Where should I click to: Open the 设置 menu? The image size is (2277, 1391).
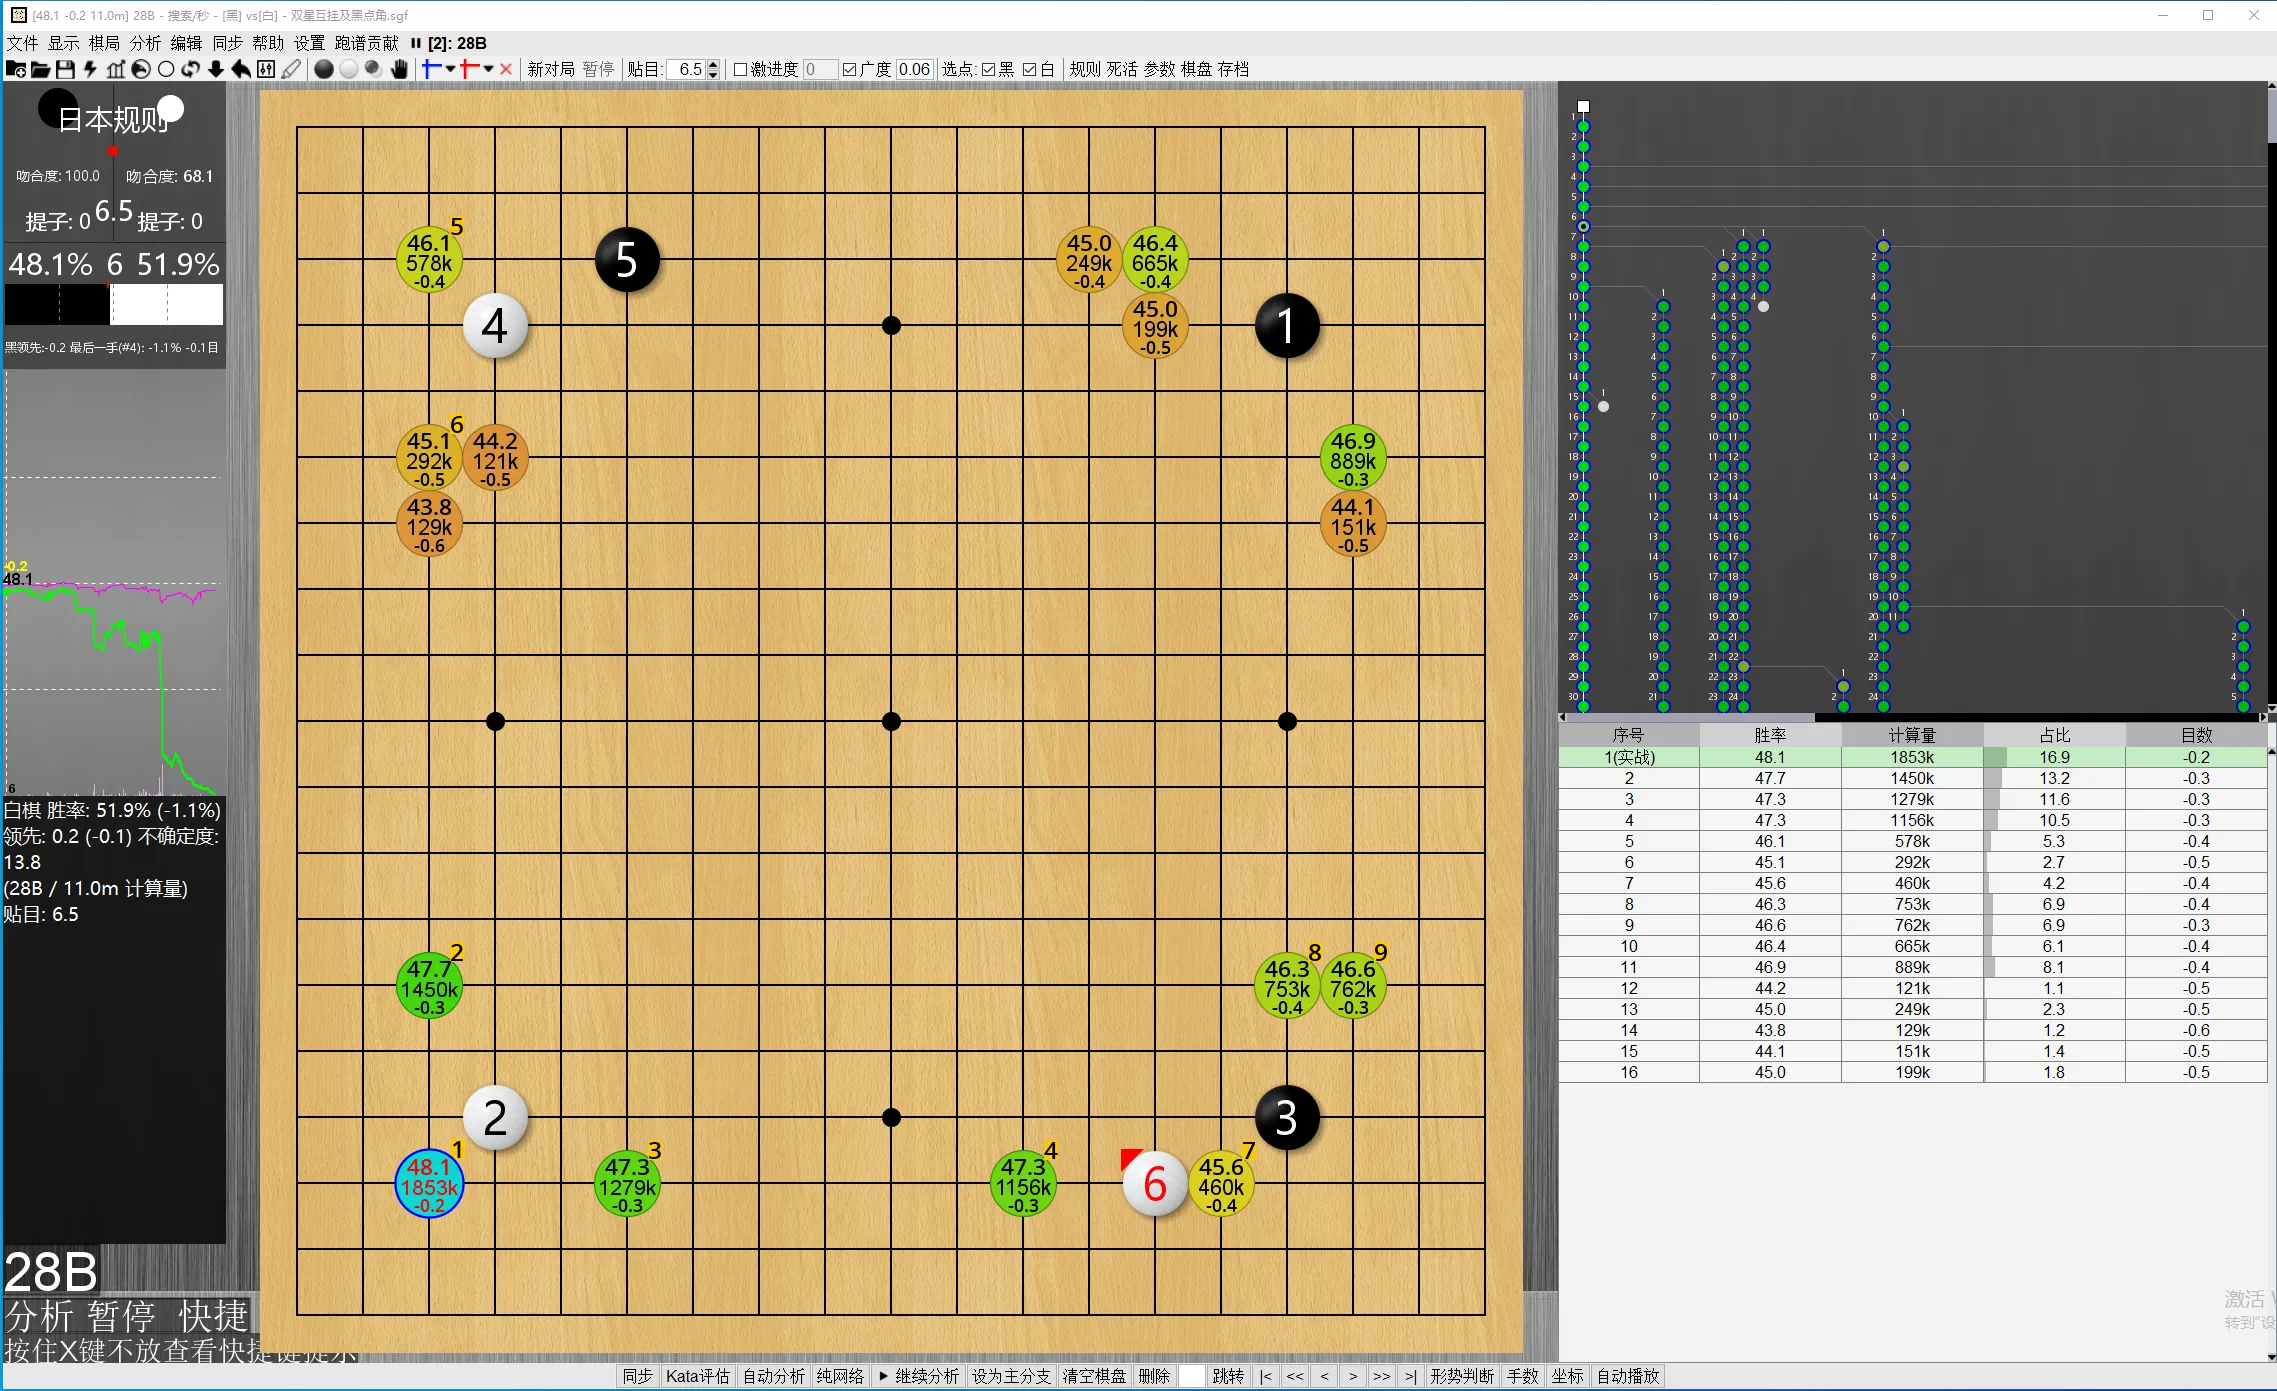pos(309,43)
